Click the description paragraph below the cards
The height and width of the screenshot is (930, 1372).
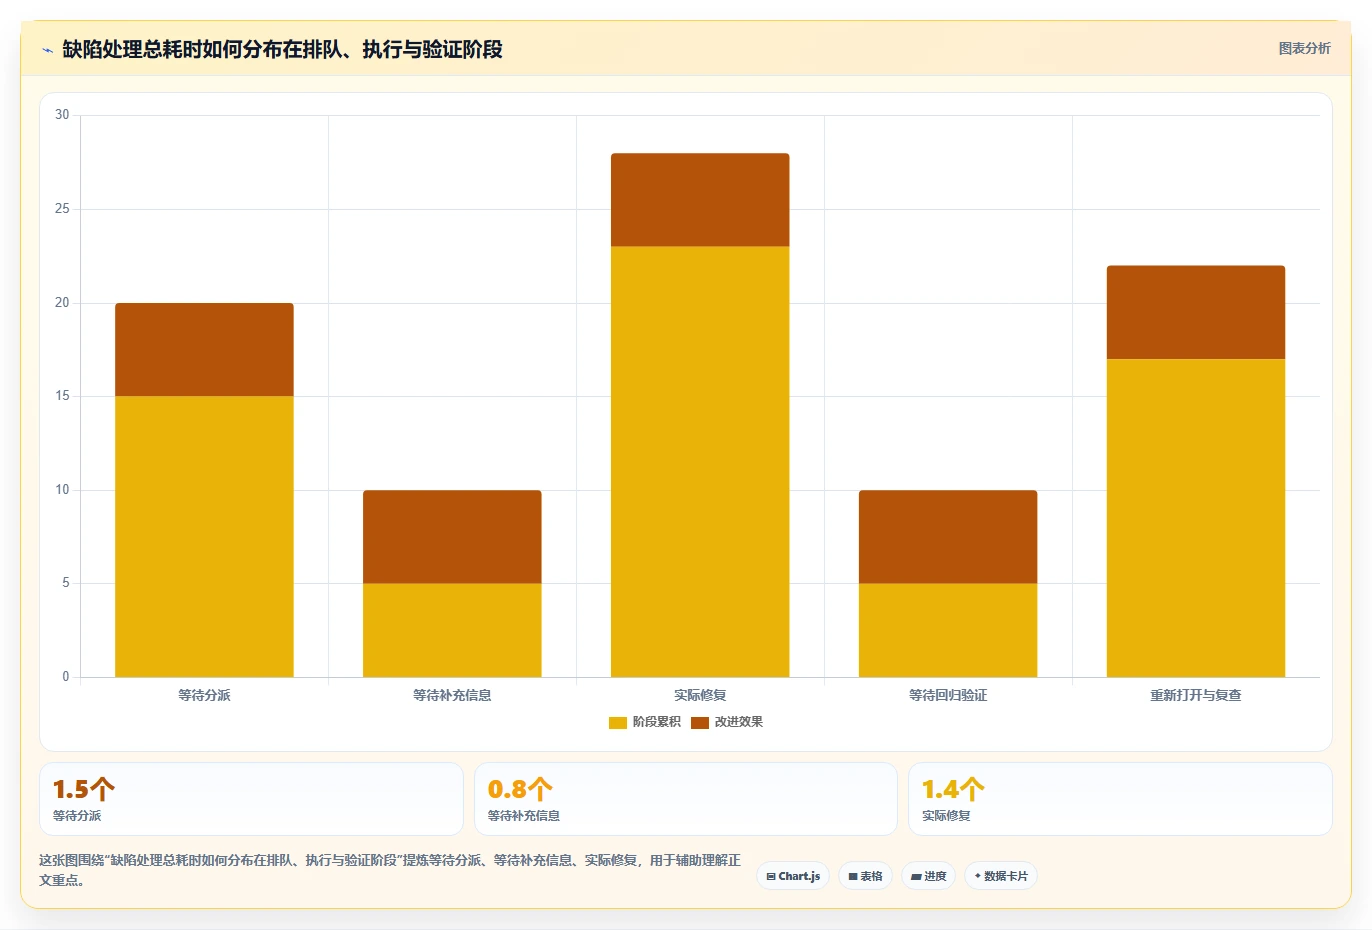pyautogui.click(x=390, y=870)
